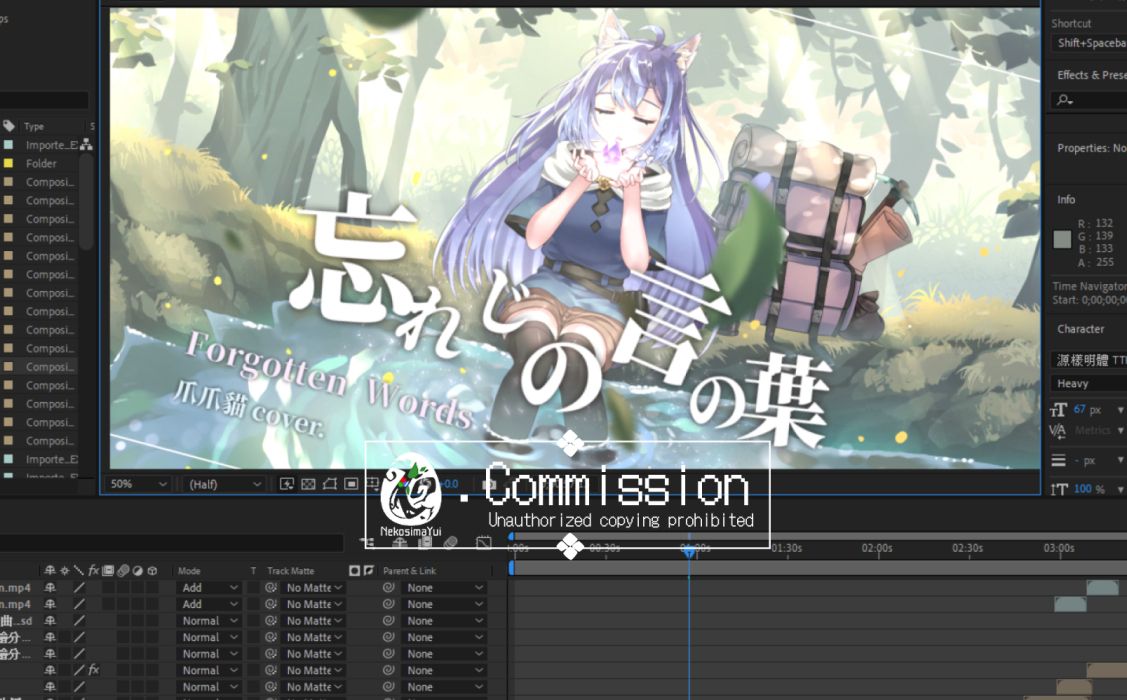
Task: Click the 02:00s mark on time ruler
Action: (x=877, y=548)
